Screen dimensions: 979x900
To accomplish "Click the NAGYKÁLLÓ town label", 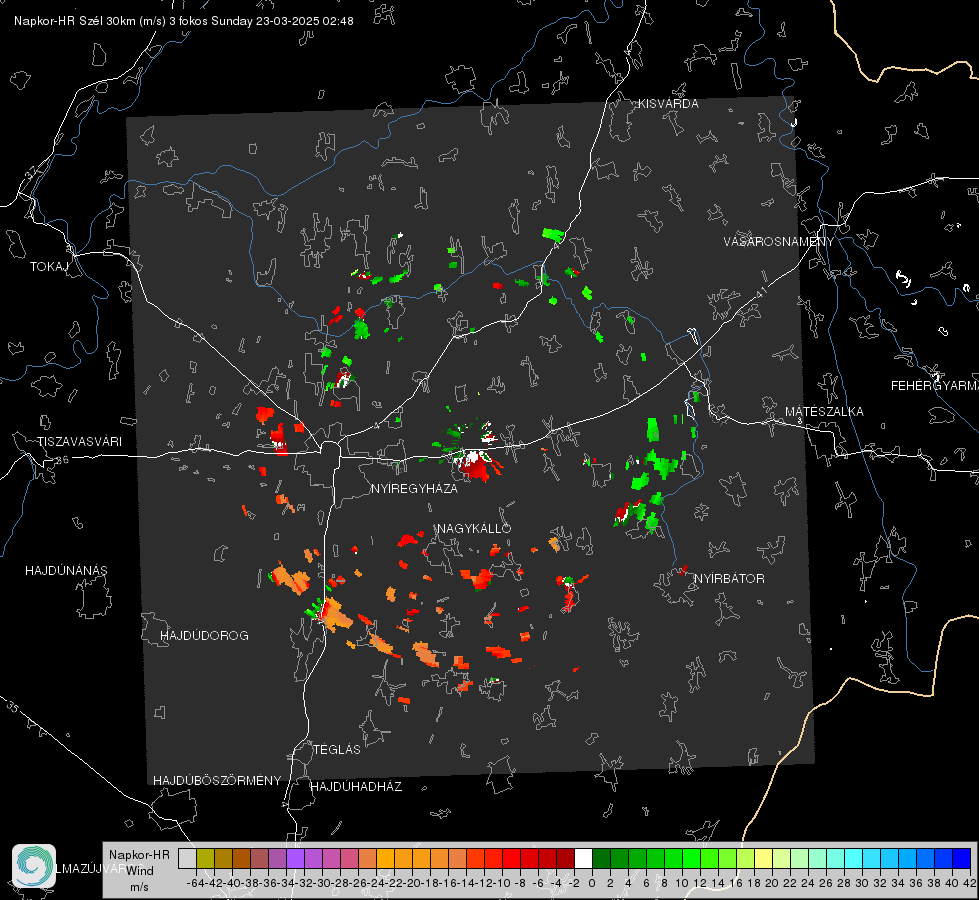I will pyautogui.click(x=474, y=528).
